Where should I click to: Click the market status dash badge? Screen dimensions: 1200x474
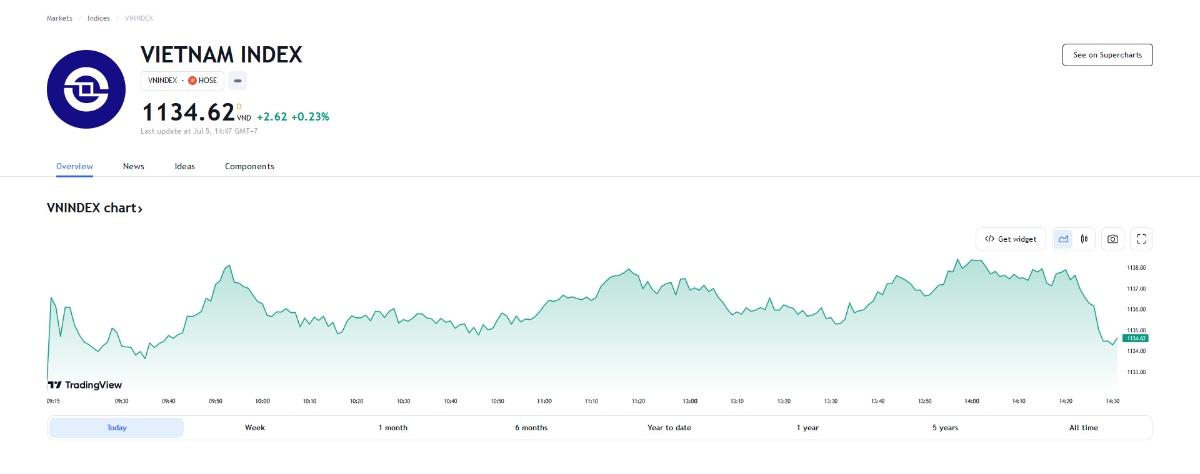[x=238, y=80]
